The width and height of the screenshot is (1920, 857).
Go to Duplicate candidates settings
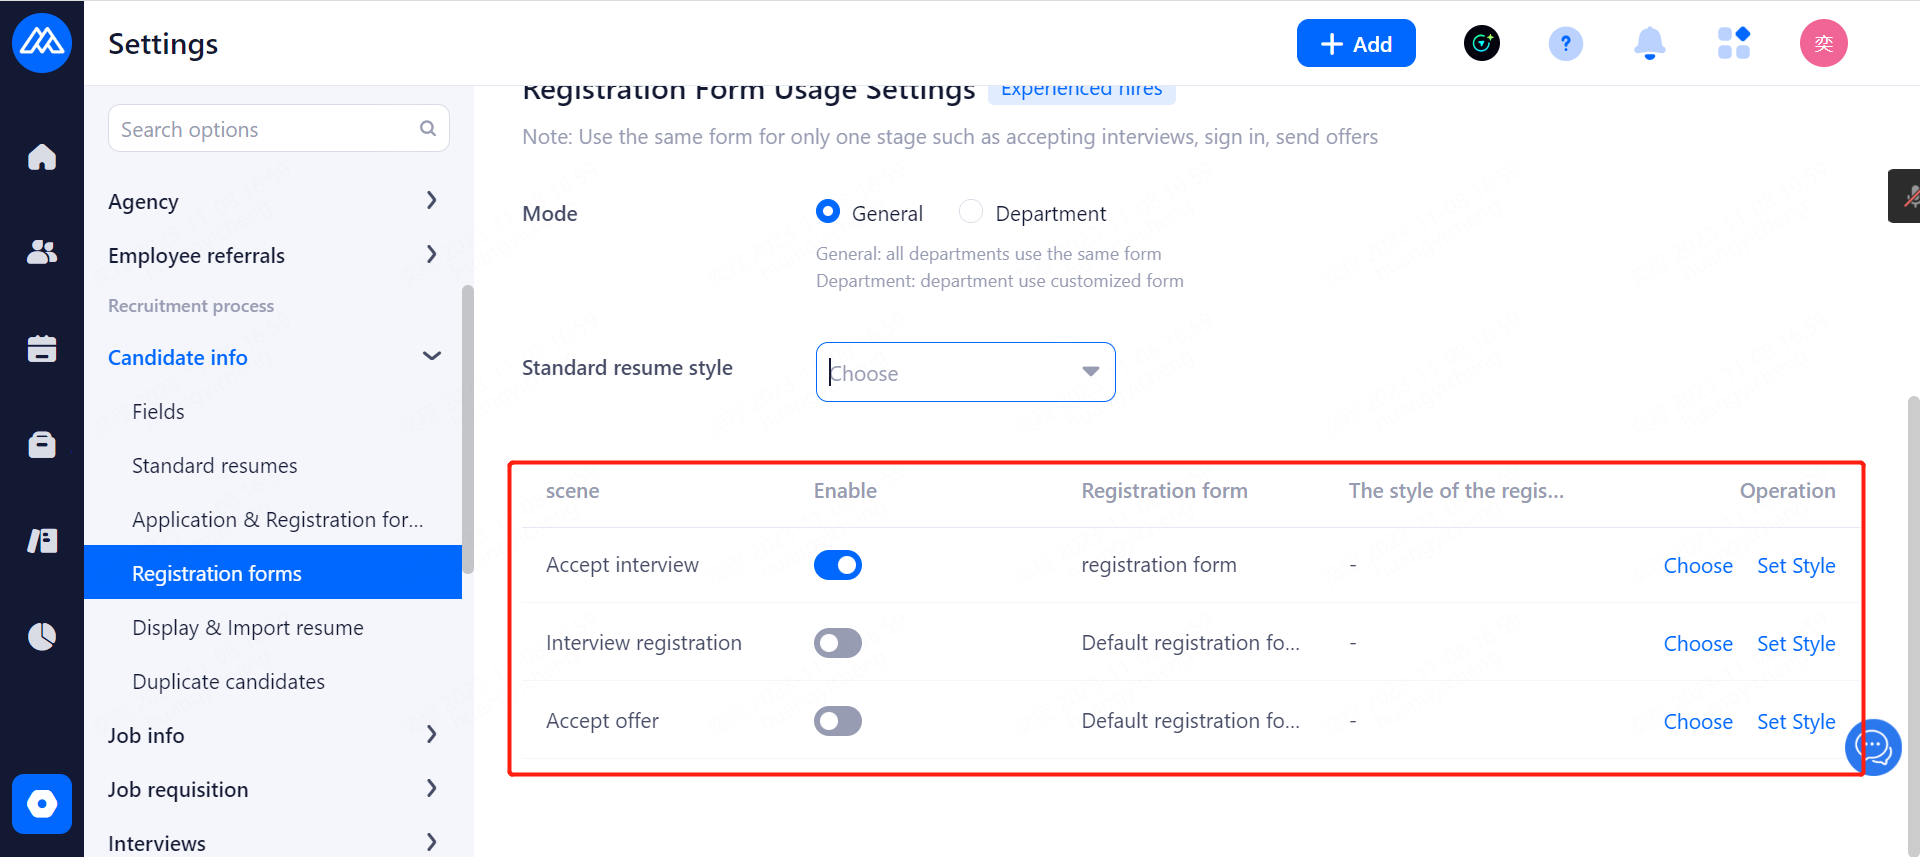(x=228, y=682)
